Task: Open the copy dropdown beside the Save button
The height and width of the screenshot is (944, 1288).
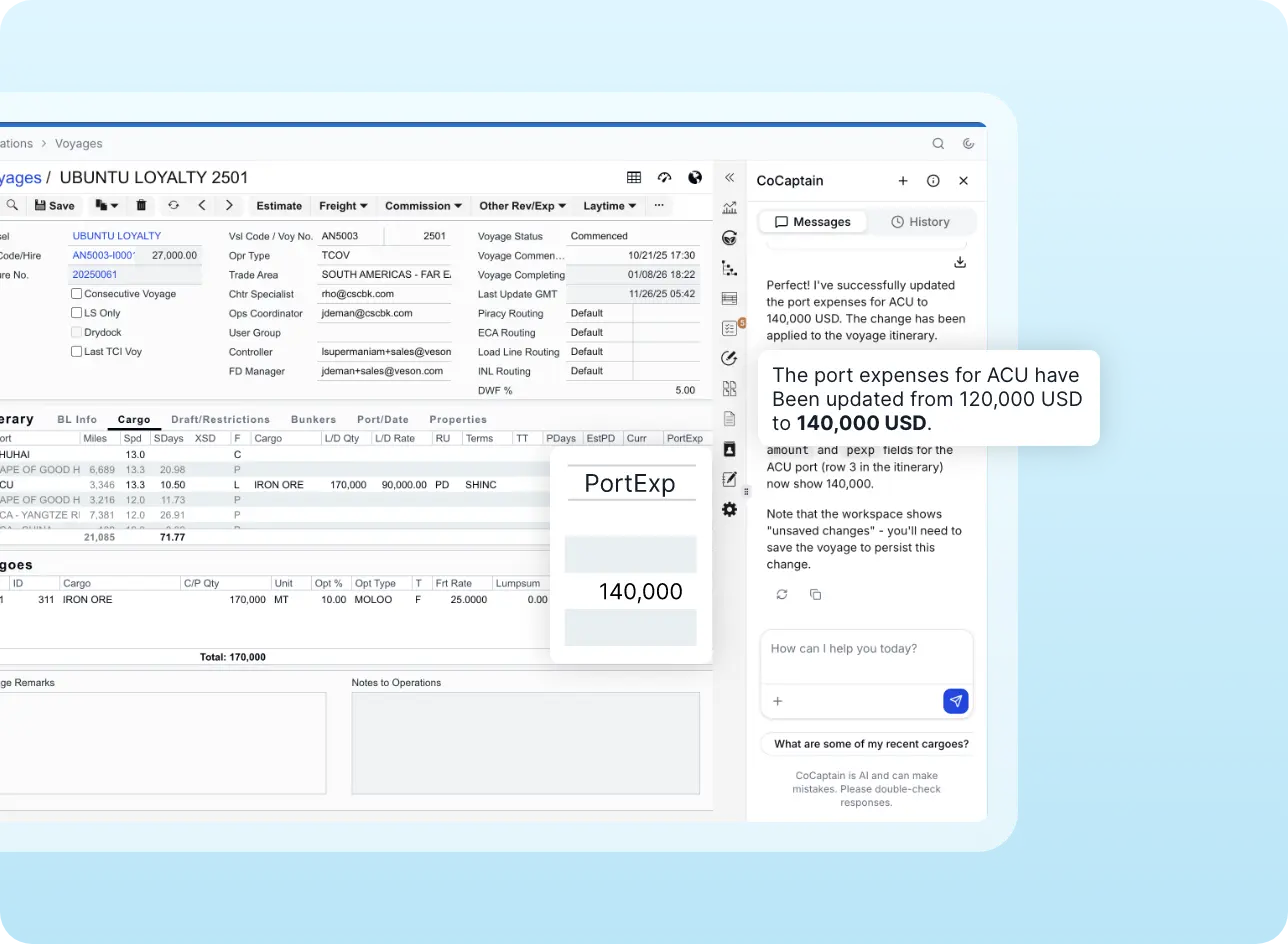Action: pos(107,205)
